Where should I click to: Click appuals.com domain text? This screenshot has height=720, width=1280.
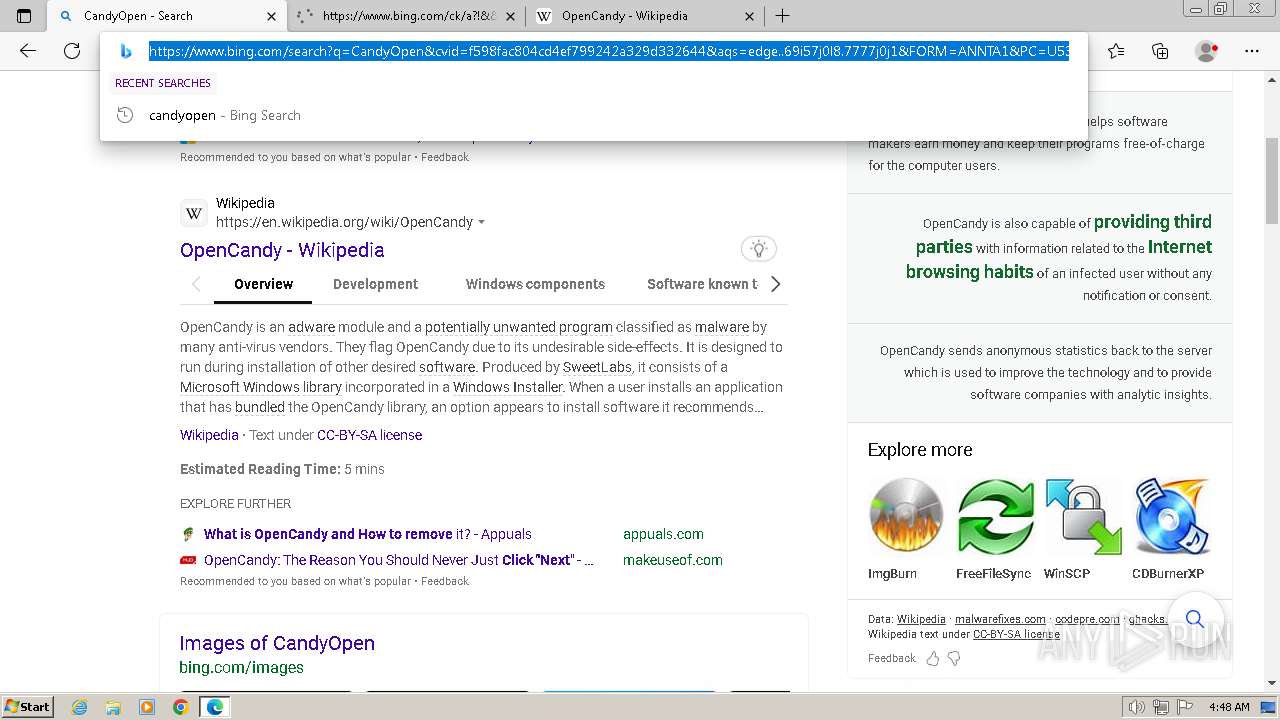pos(663,534)
